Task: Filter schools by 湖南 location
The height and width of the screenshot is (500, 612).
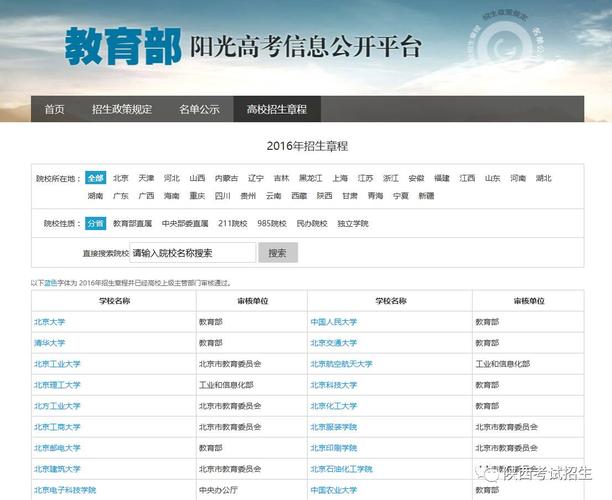Action: (x=96, y=196)
